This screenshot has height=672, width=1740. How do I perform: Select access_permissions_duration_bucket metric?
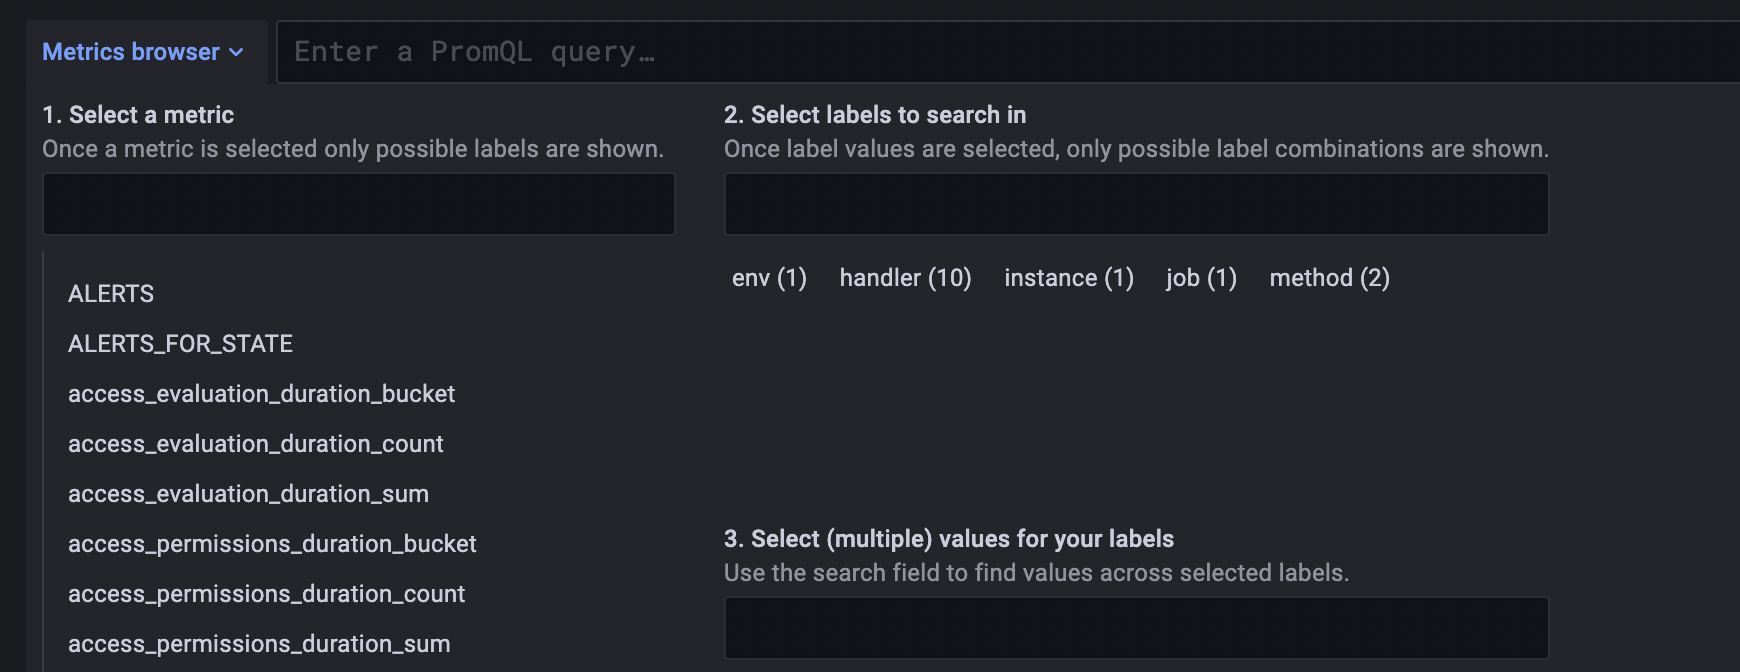272,543
